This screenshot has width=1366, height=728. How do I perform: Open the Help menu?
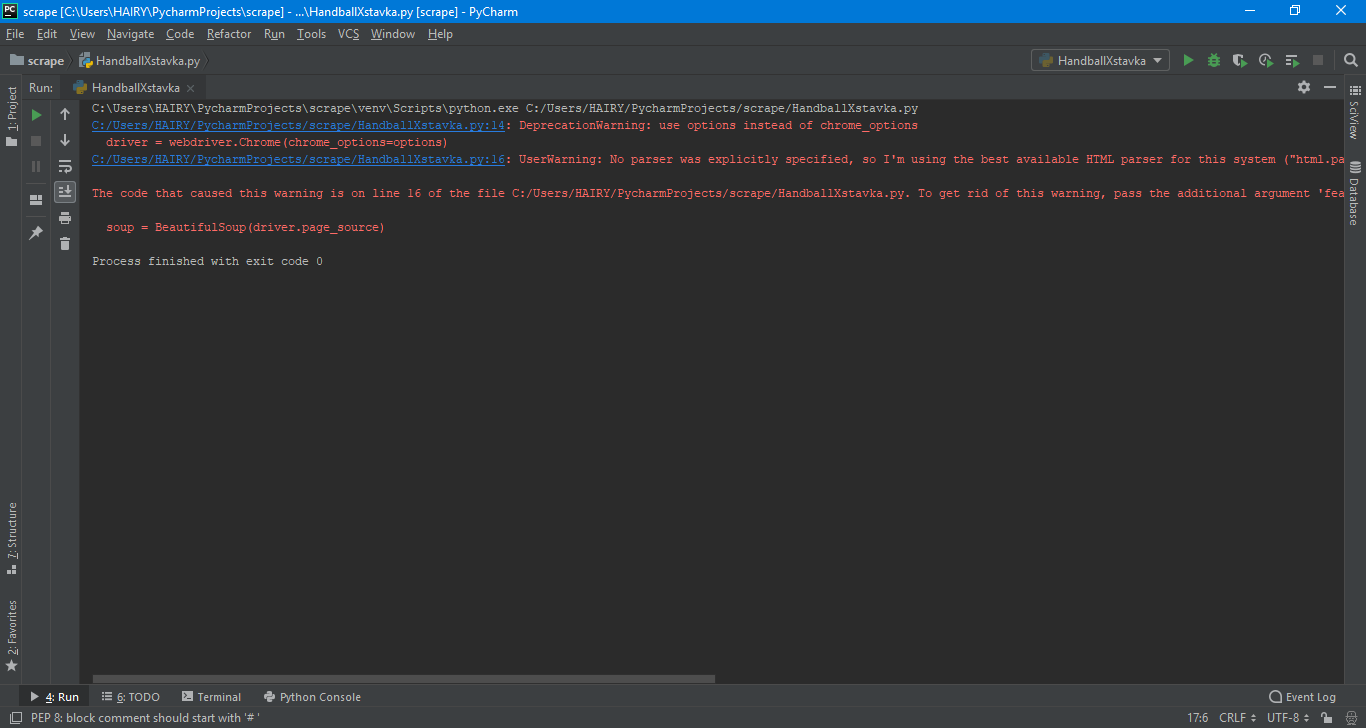440,34
